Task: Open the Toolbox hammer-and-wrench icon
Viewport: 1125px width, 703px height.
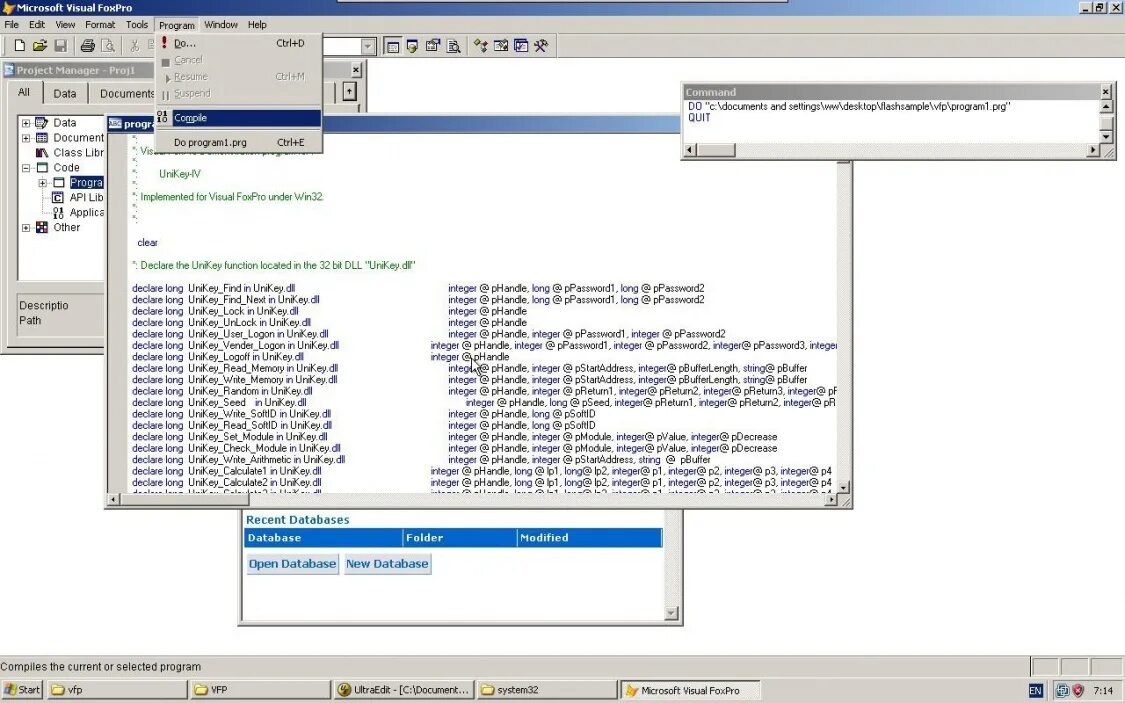Action: [541, 47]
